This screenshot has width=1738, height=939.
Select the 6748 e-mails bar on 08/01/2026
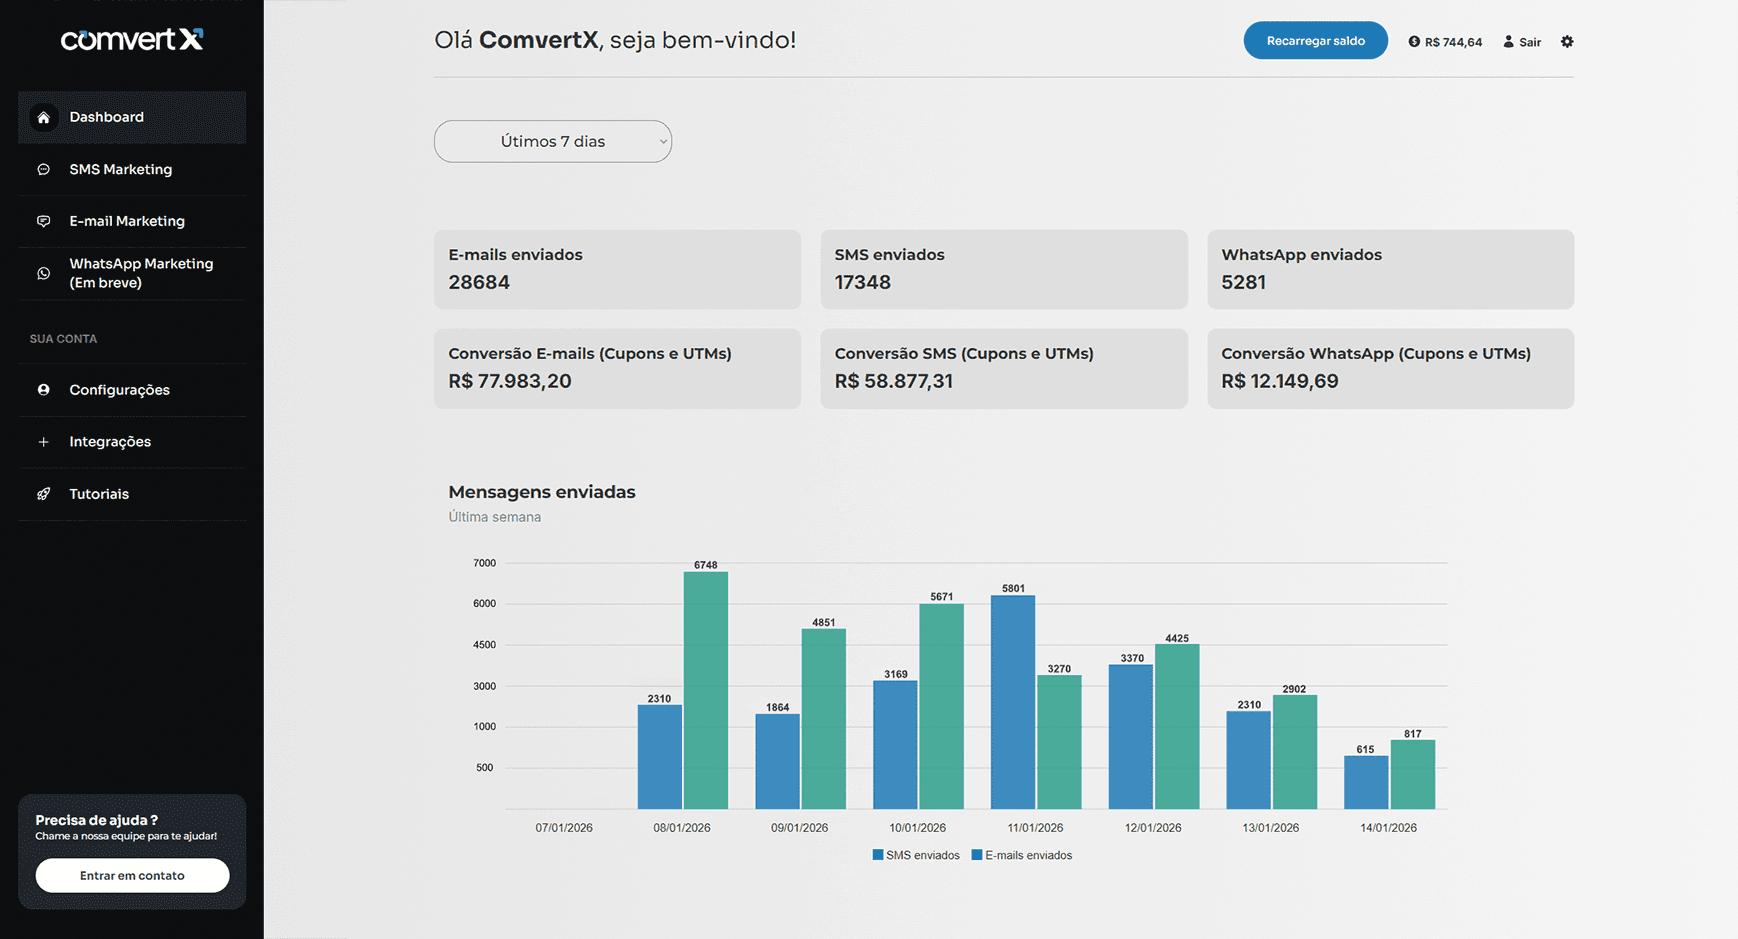pyautogui.click(x=704, y=690)
